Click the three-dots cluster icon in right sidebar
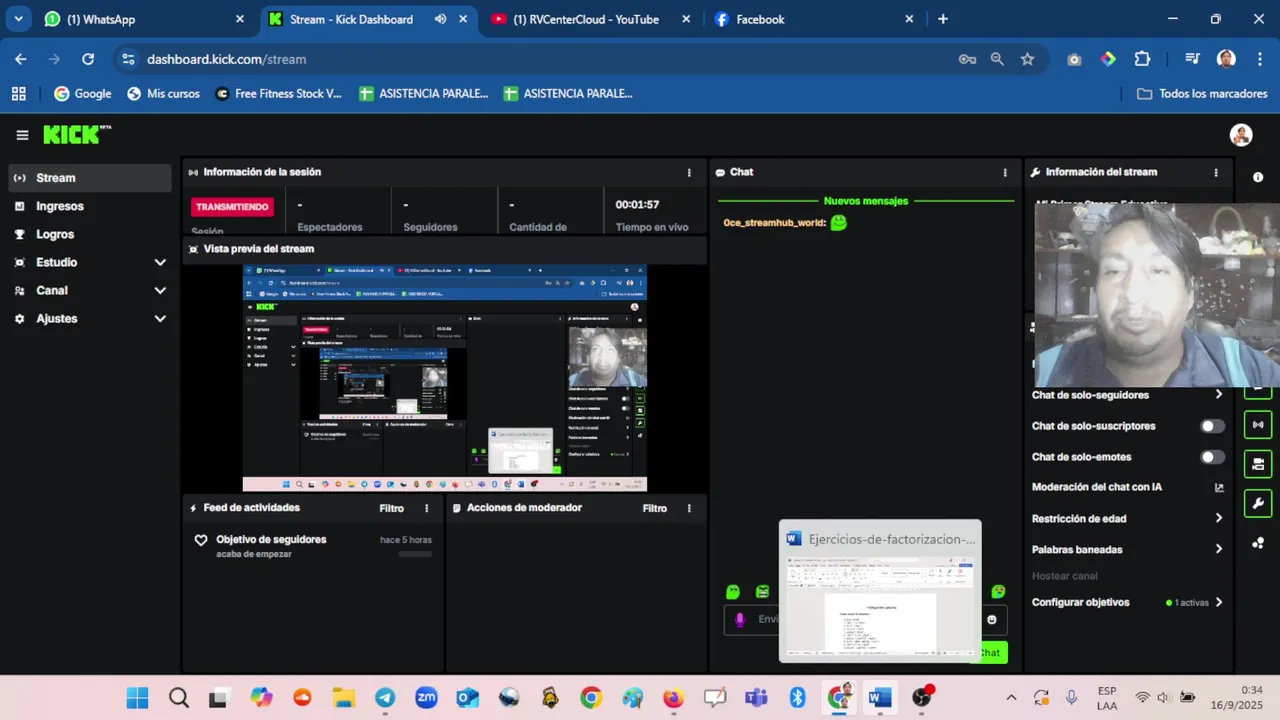The image size is (1280, 720). tap(1258, 543)
